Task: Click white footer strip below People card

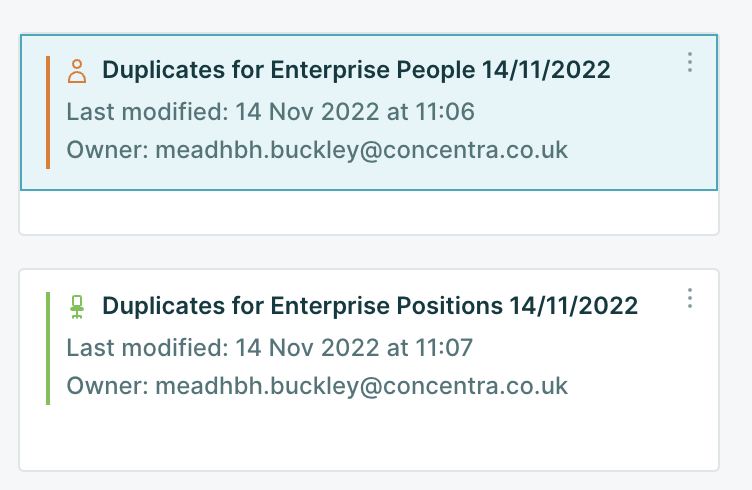Action: [368, 212]
